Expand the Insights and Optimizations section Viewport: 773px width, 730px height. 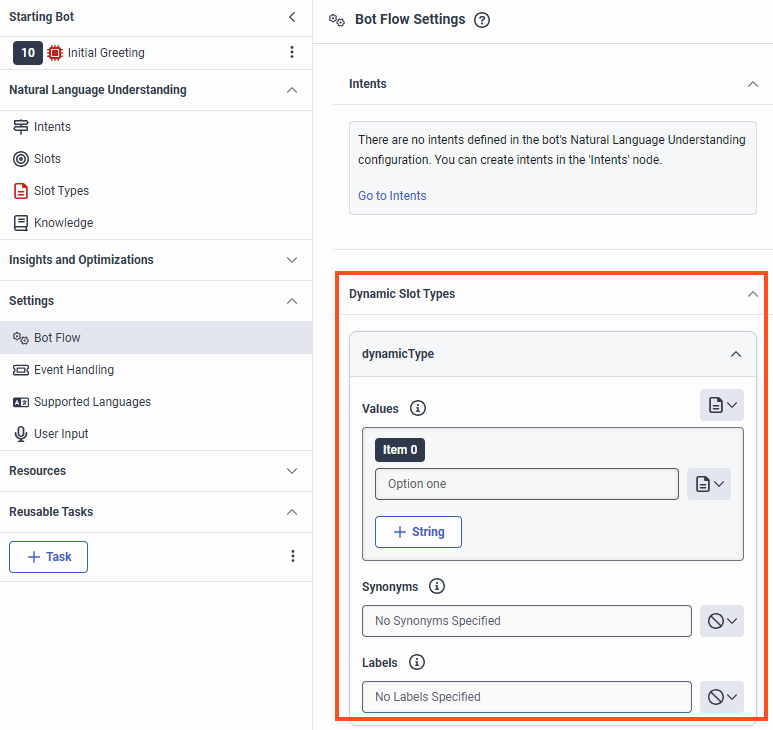[x=292, y=260]
